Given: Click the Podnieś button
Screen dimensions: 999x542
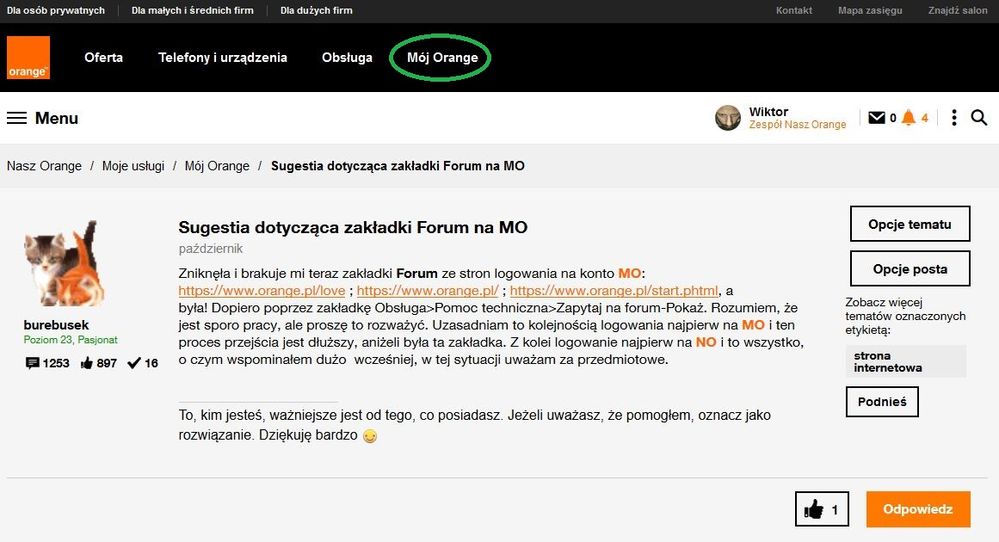Looking at the screenshot, I should [x=882, y=401].
